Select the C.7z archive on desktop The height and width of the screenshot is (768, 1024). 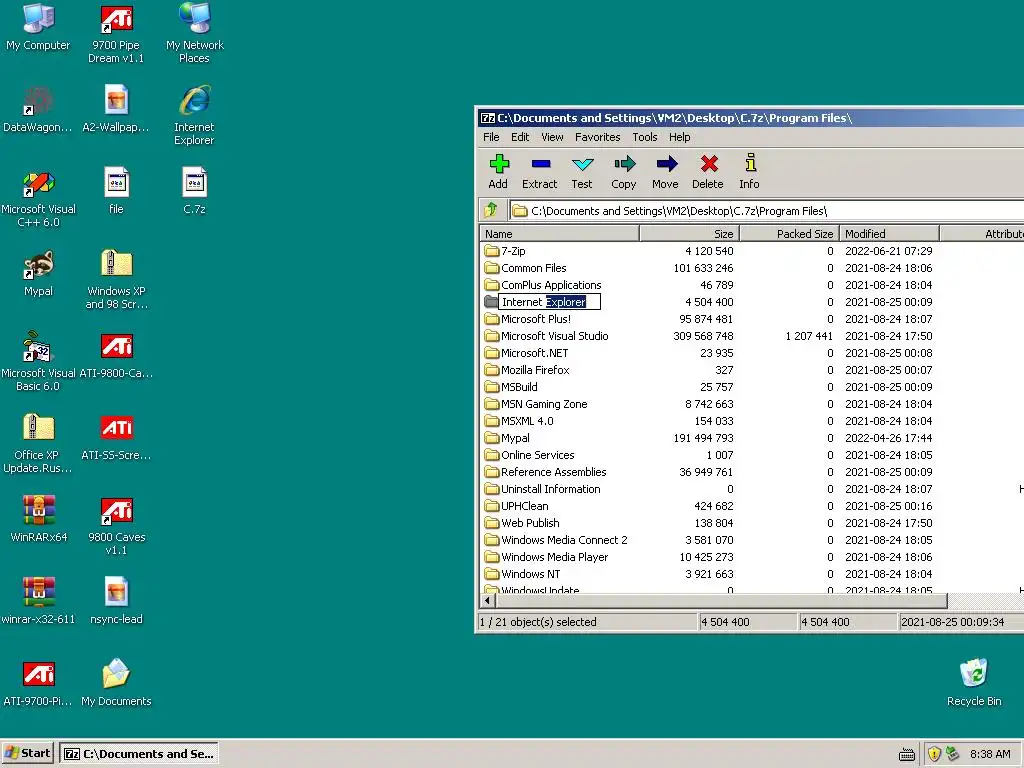pyautogui.click(x=195, y=192)
